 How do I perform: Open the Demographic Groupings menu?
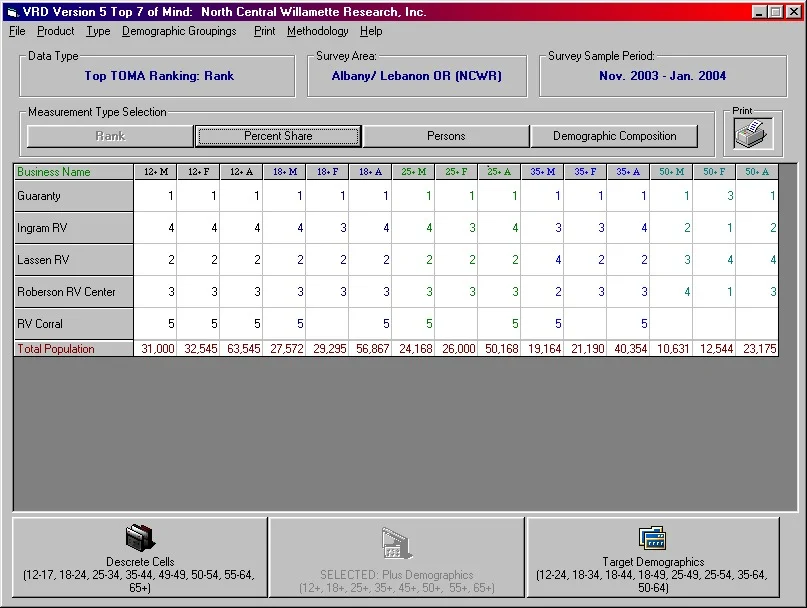179,31
